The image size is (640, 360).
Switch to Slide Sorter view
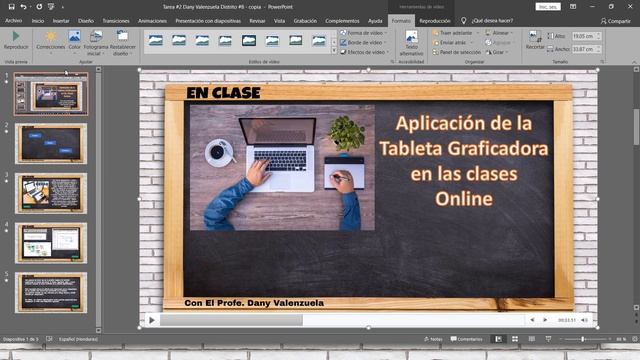click(x=515, y=339)
